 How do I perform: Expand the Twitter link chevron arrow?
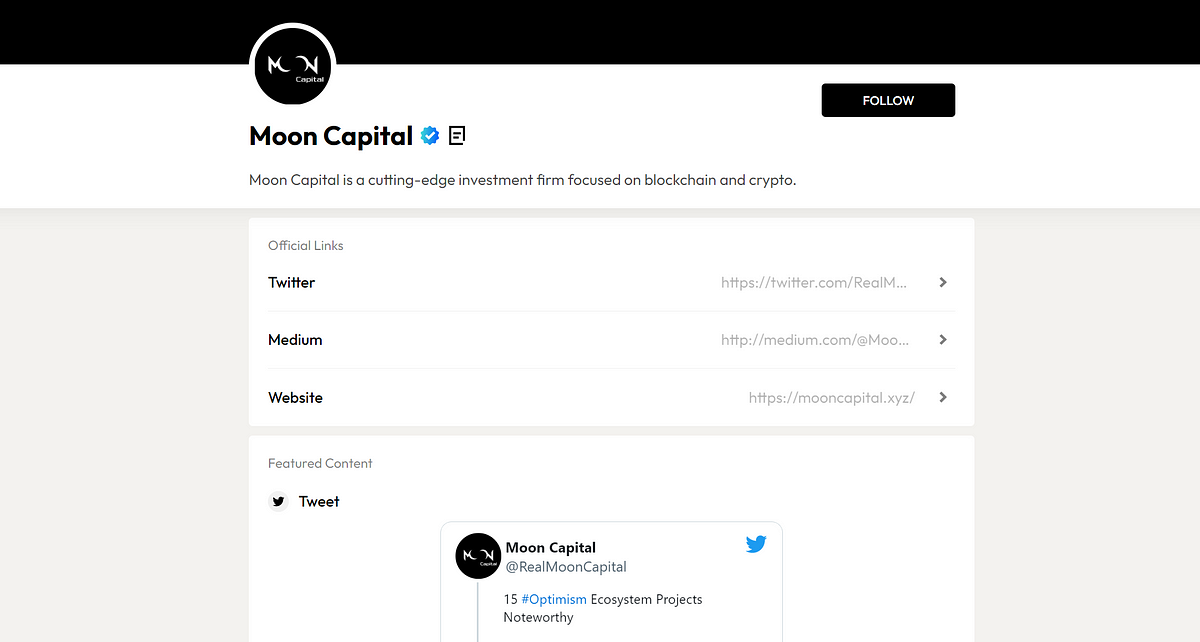click(x=943, y=283)
